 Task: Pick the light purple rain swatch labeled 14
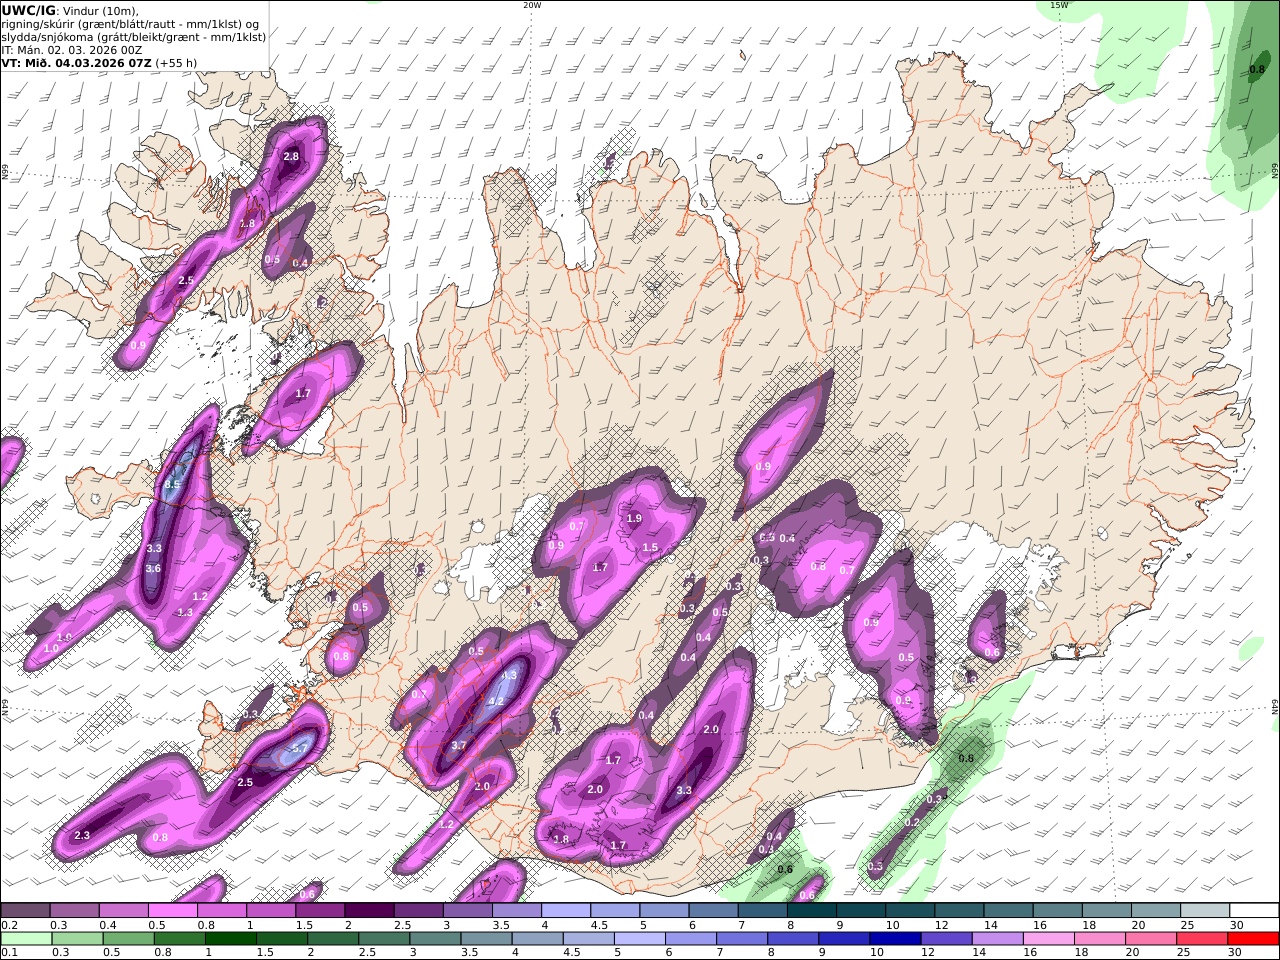996,939
